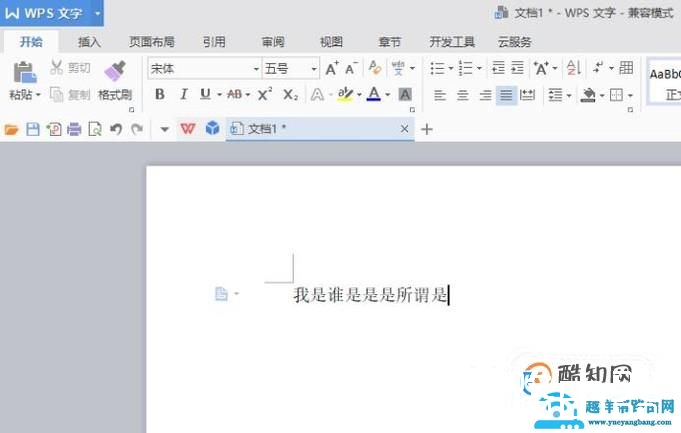The height and width of the screenshot is (433, 681).
Task: Open the 引用 ribbon tab
Action: coord(214,42)
